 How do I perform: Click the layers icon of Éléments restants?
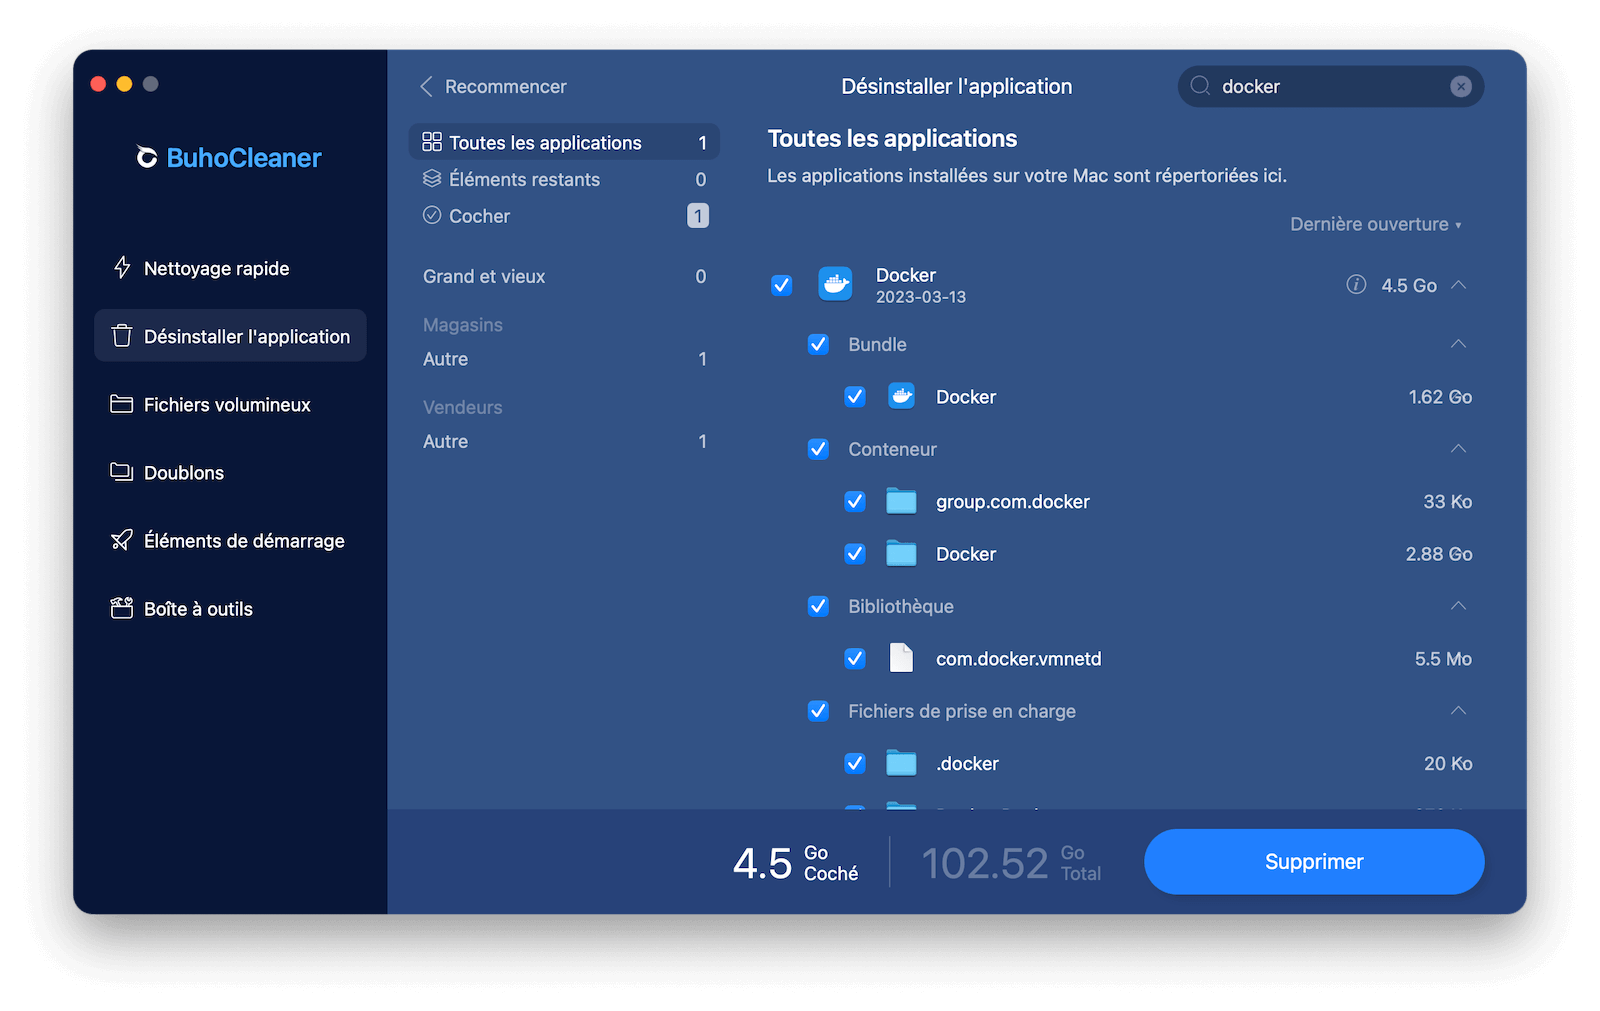432,179
